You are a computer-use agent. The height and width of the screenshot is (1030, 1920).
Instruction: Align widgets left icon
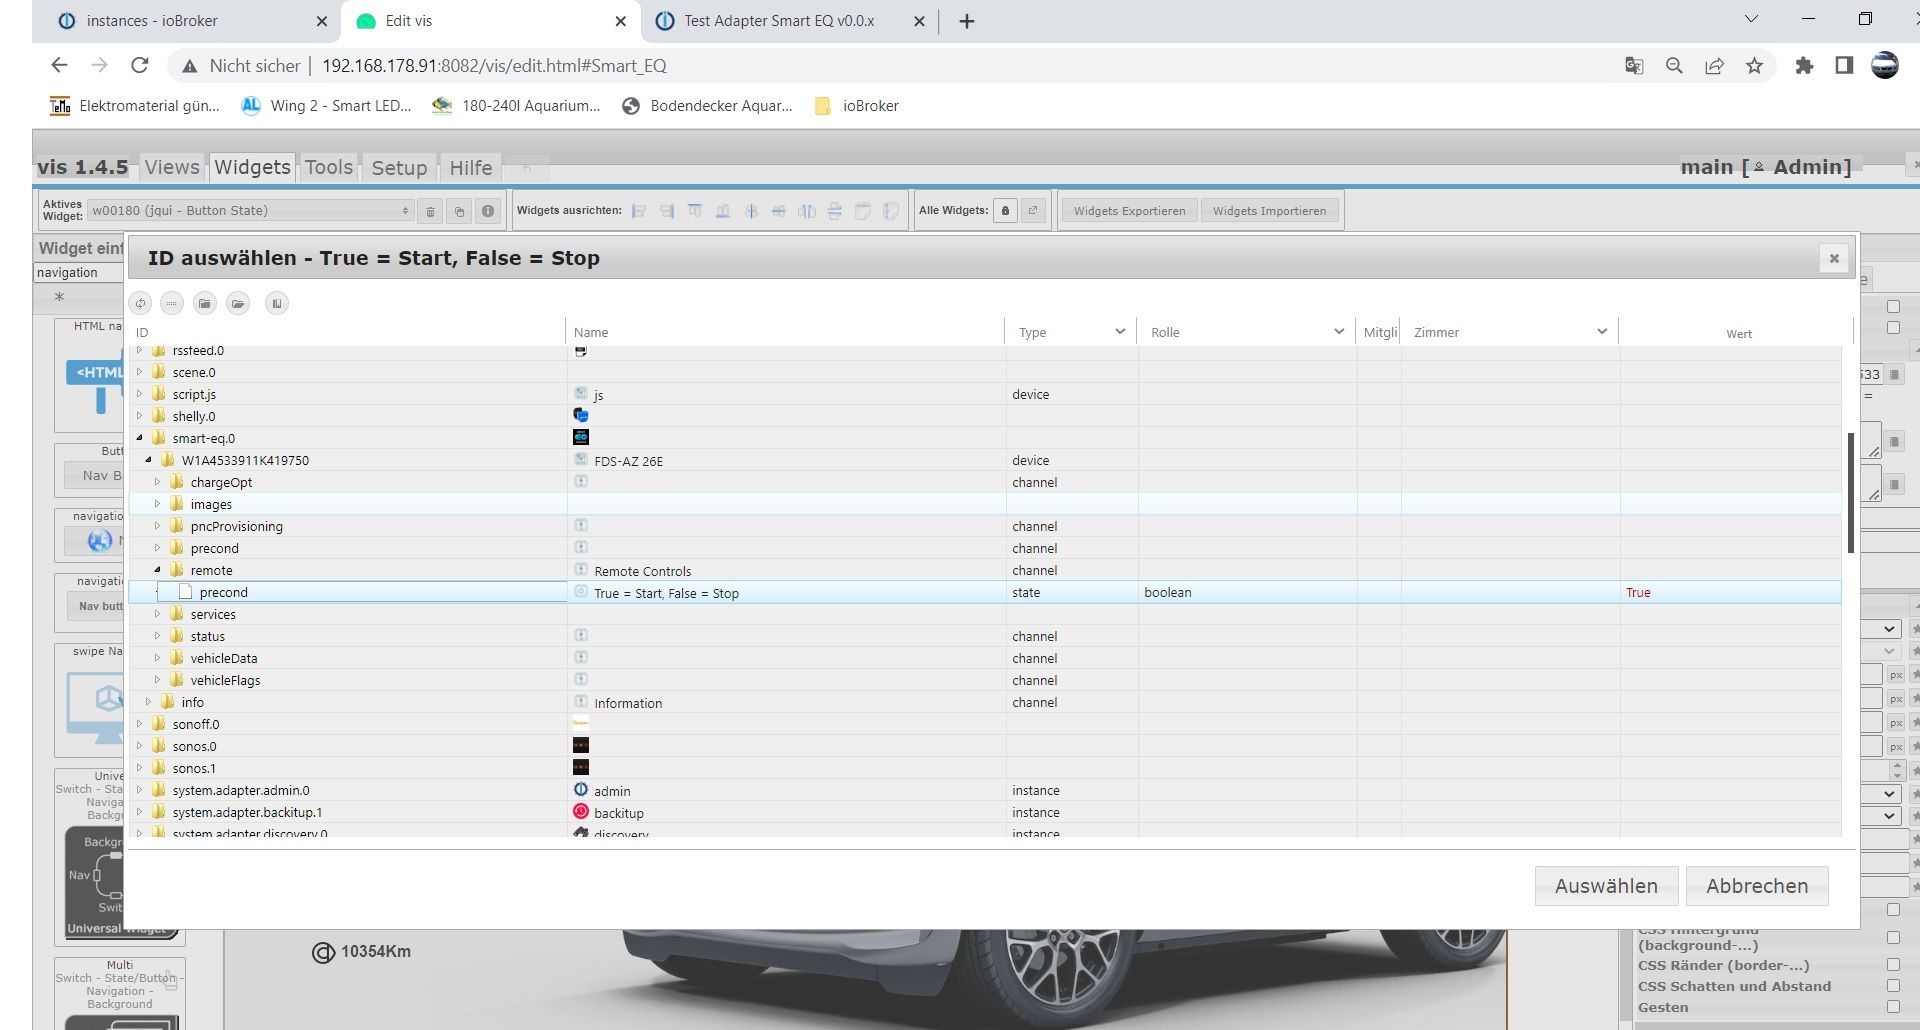(x=639, y=211)
